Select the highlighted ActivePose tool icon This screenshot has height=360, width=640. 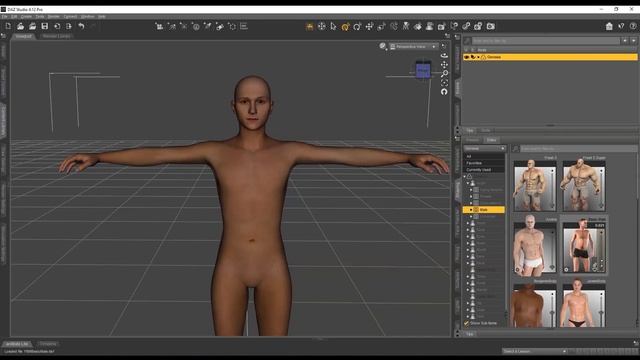coord(309,27)
